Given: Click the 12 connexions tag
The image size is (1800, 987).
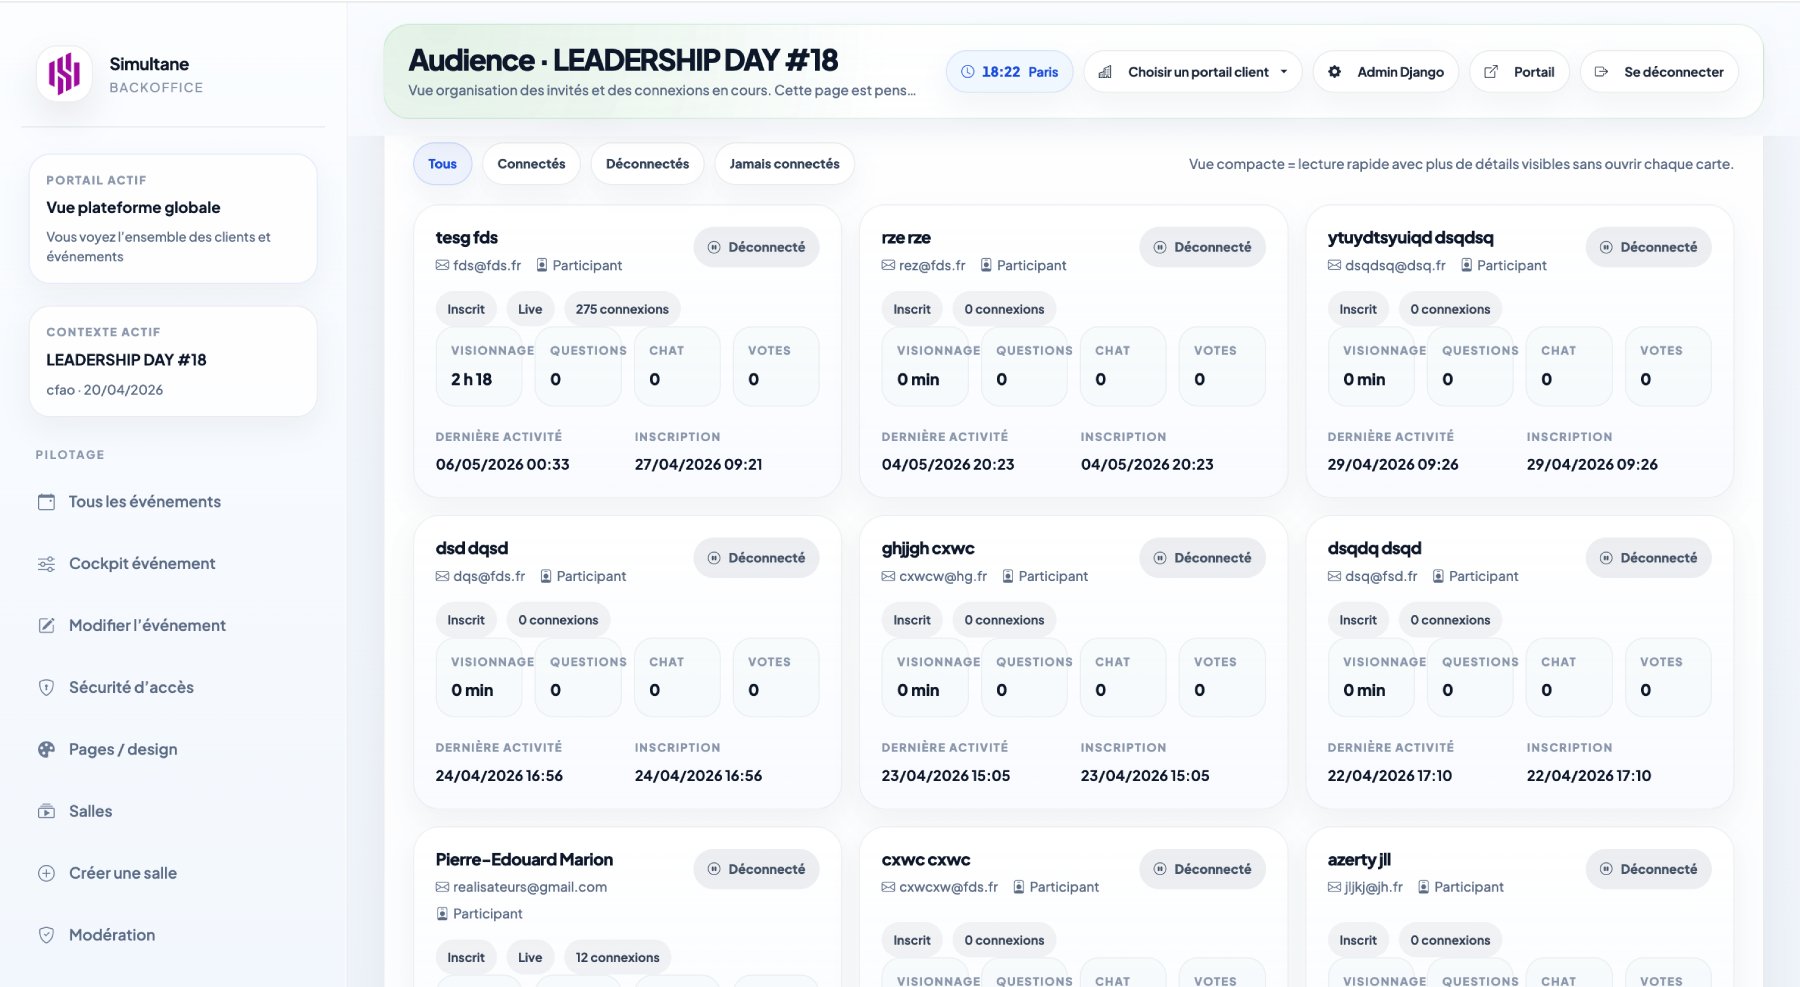Looking at the screenshot, I should 617,958.
